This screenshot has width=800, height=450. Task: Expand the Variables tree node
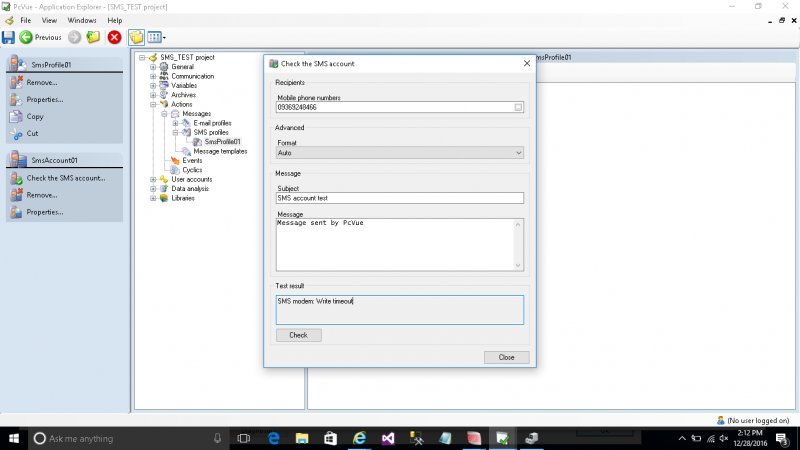[153, 86]
